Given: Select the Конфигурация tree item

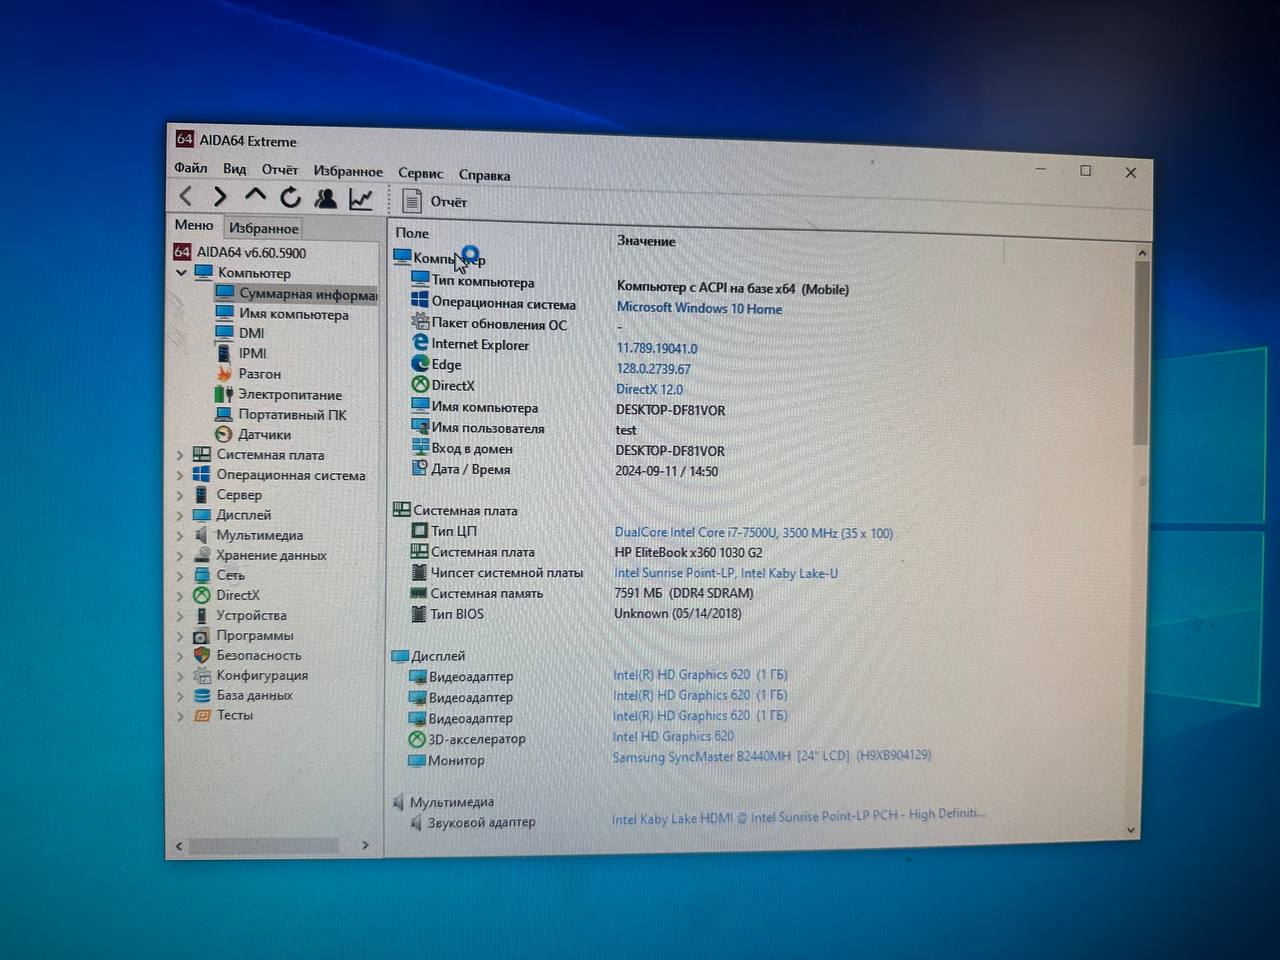Looking at the screenshot, I should pyautogui.click(x=251, y=675).
